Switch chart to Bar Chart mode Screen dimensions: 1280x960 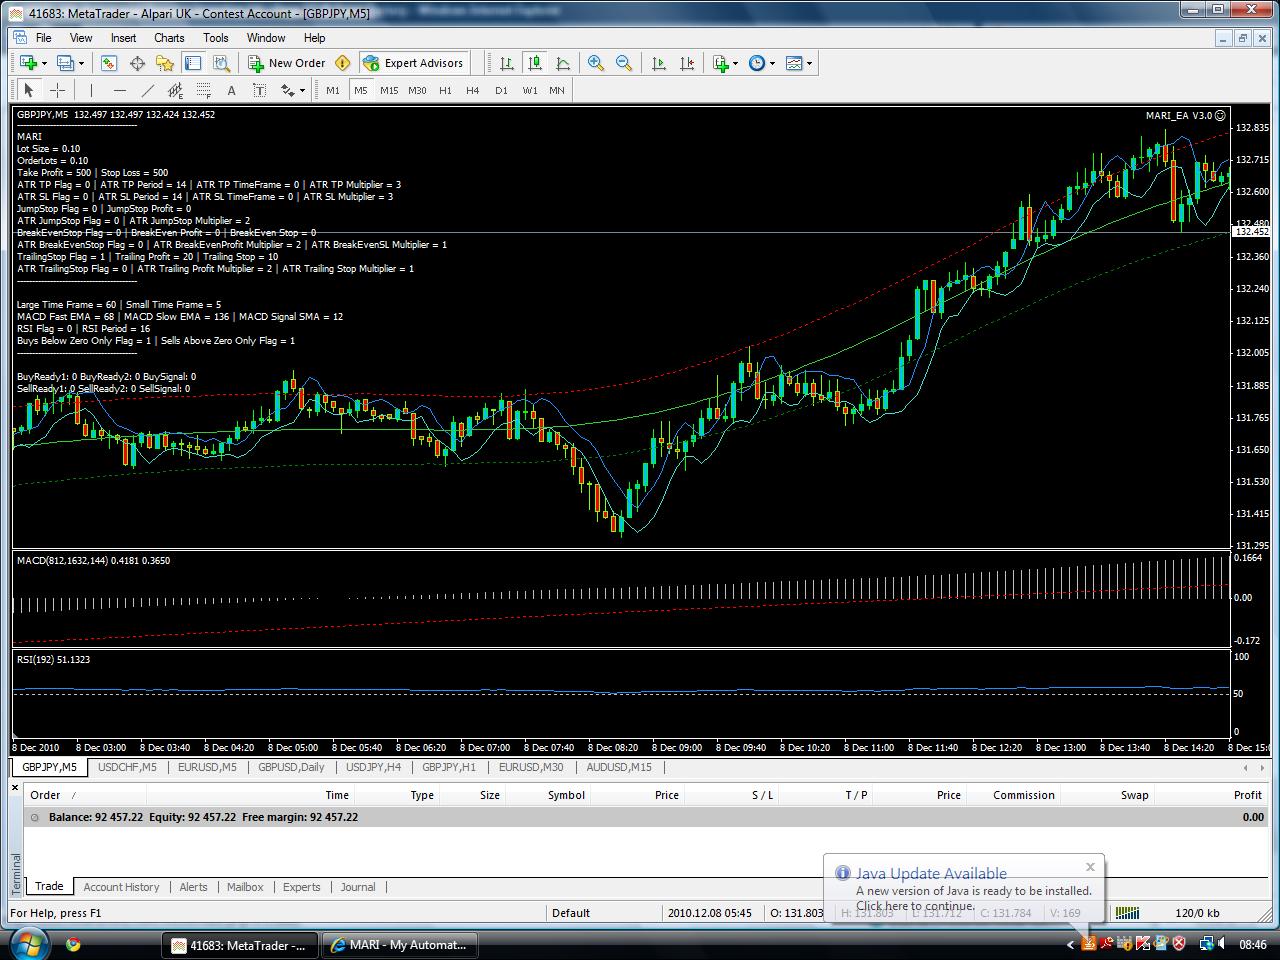(507, 63)
